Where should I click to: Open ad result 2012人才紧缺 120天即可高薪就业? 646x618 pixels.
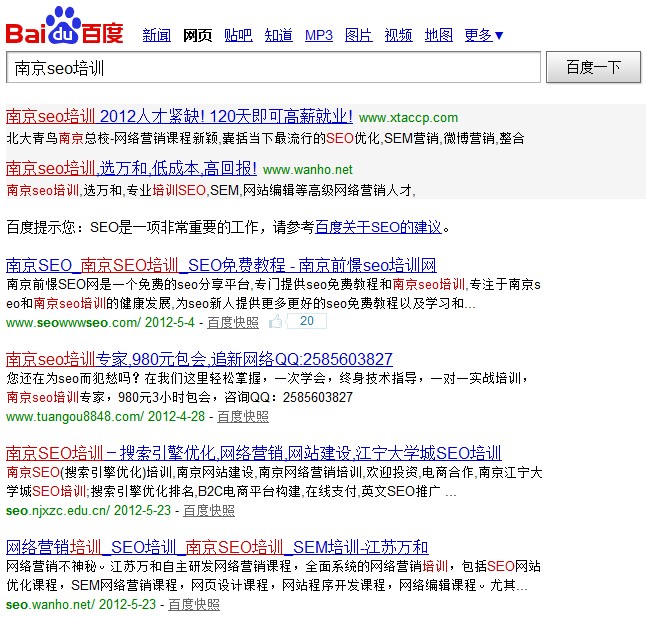[x=179, y=117]
